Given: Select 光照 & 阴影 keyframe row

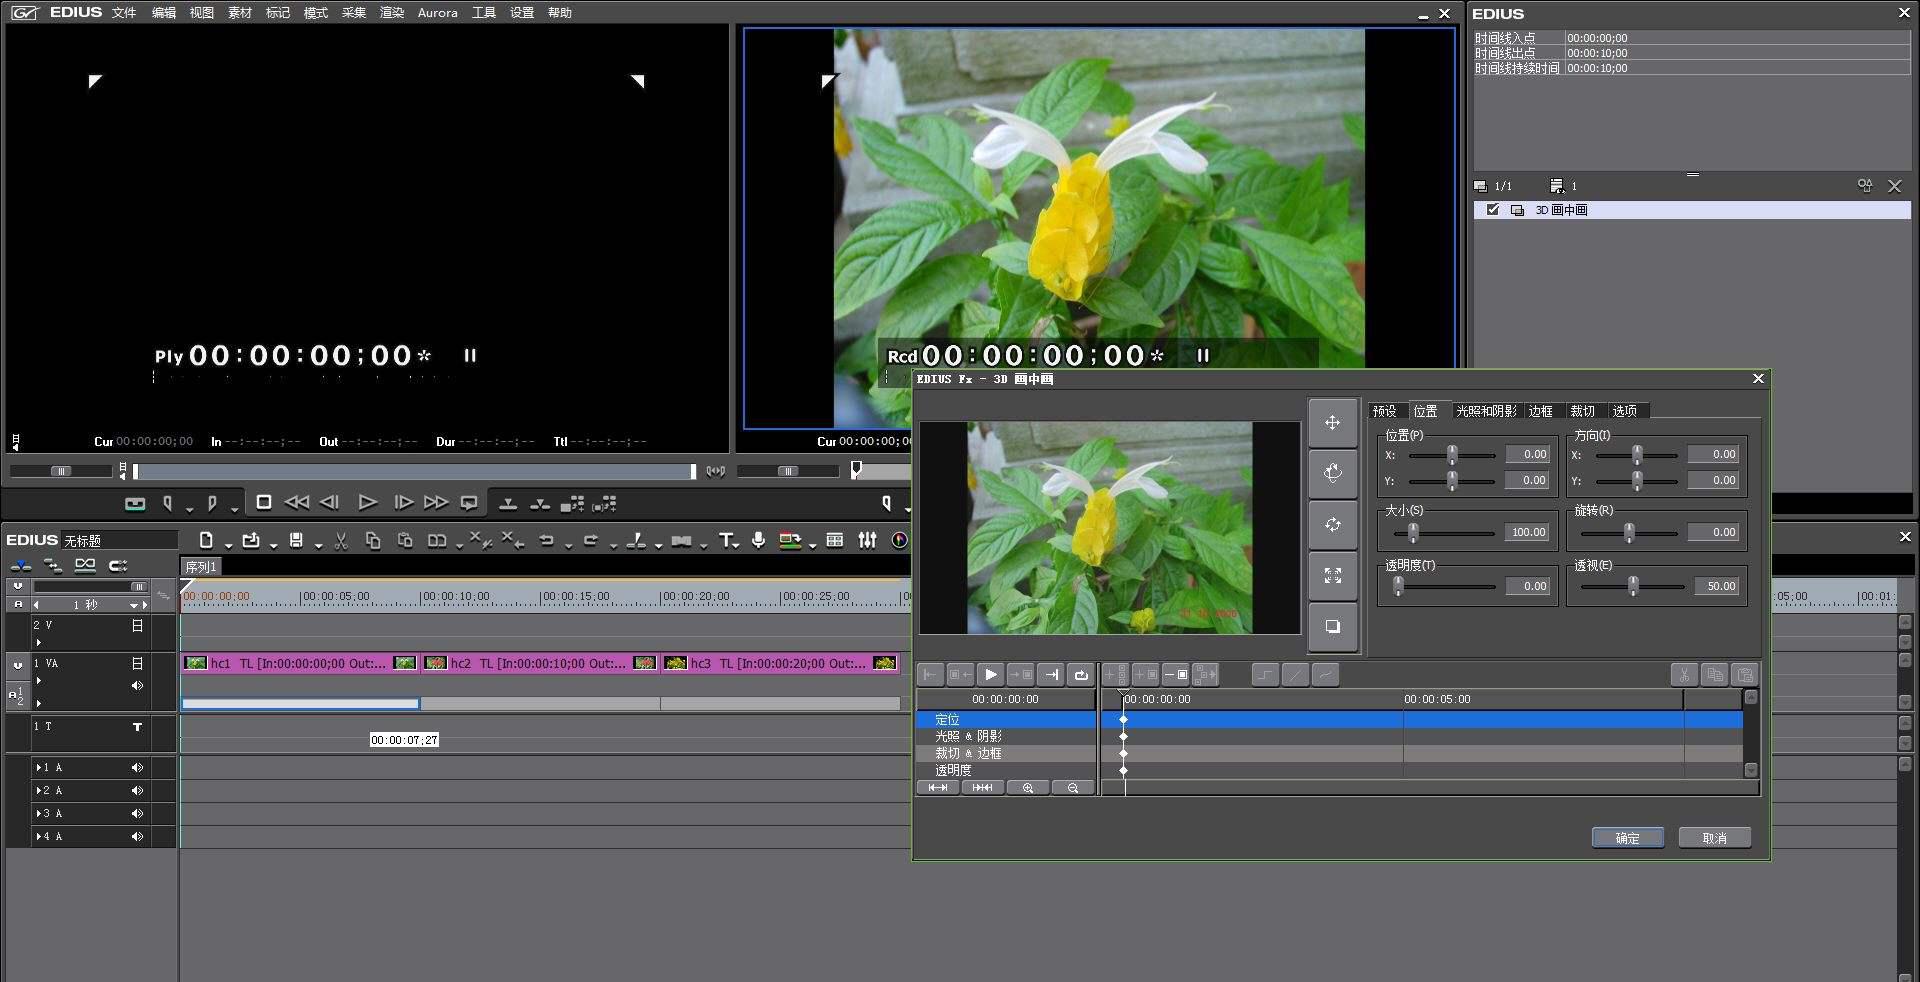Looking at the screenshot, I should [x=1006, y=736].
